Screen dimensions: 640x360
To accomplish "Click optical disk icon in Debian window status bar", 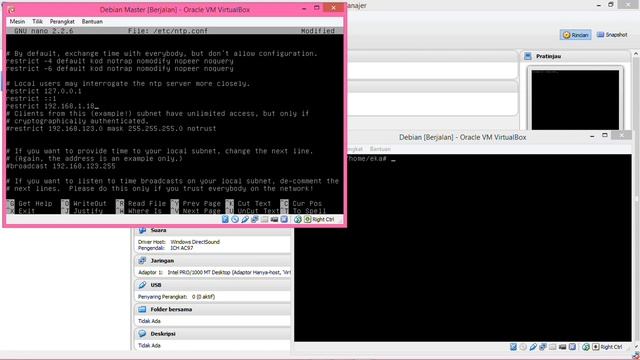I will pos(523,347).
